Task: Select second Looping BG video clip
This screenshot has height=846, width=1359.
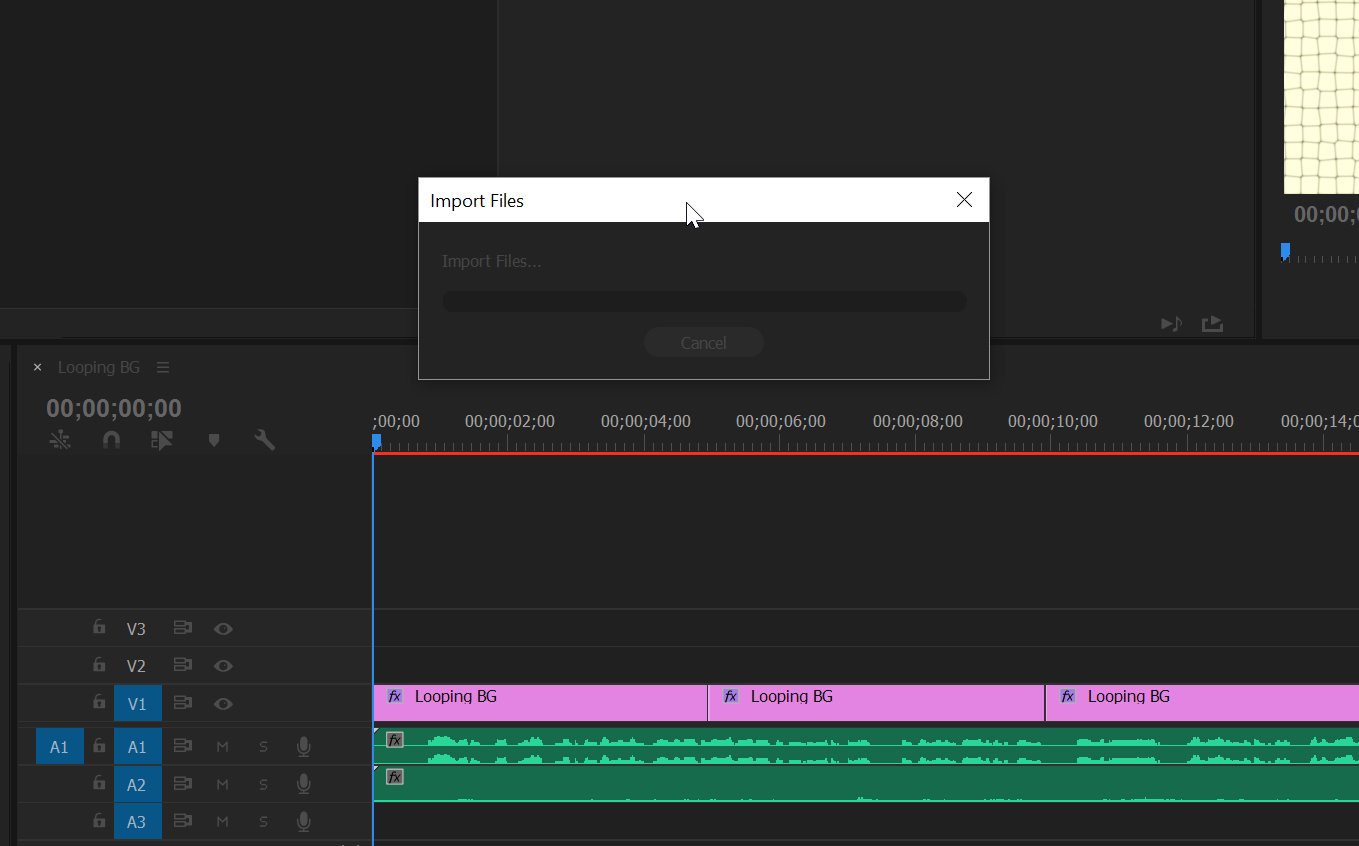Action: coord(876,703)
